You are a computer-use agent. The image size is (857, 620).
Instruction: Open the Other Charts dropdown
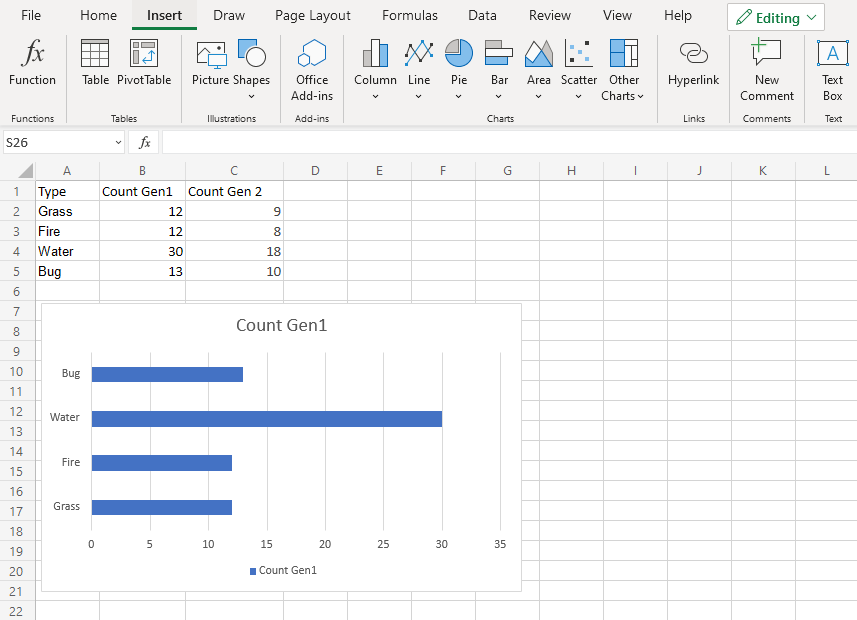623,96
